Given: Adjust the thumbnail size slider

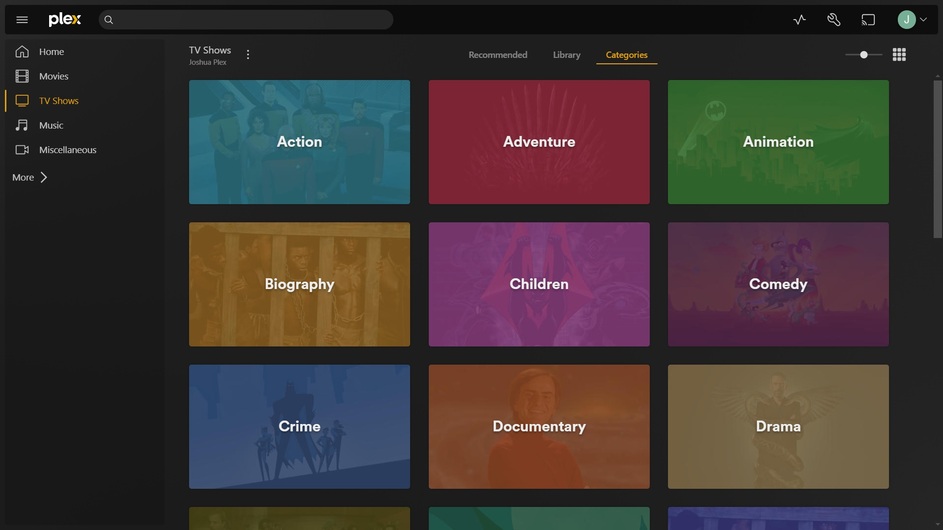Looking at the screenshot, I should [864, 55].
